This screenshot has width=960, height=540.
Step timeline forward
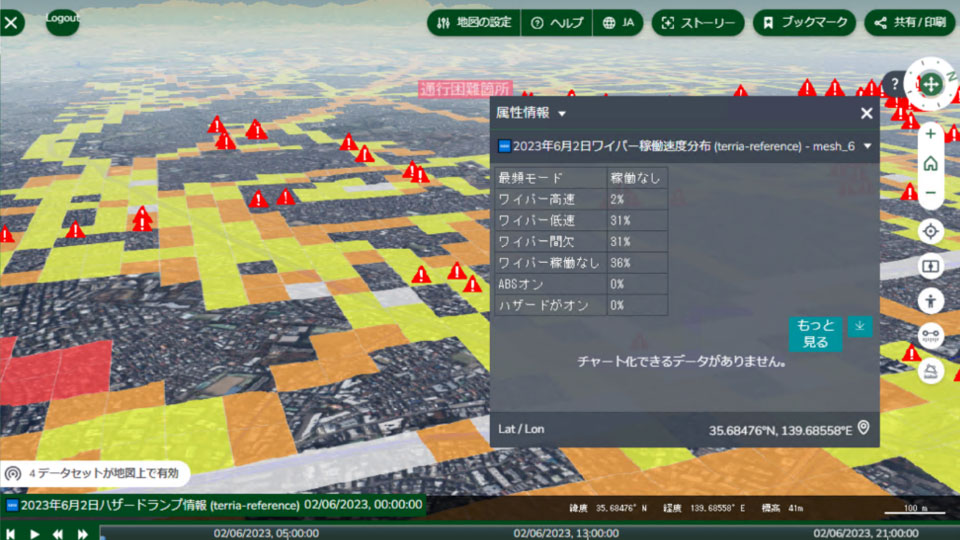pyautogui.click(x=83, y=534)
